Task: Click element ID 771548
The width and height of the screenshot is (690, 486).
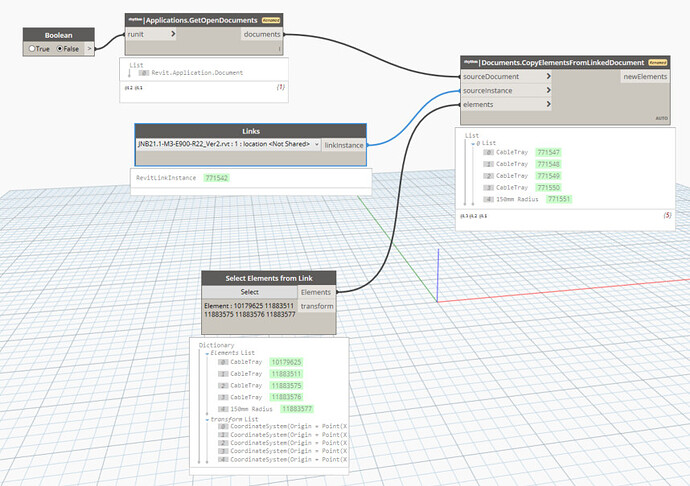Action: coord(548,164)
